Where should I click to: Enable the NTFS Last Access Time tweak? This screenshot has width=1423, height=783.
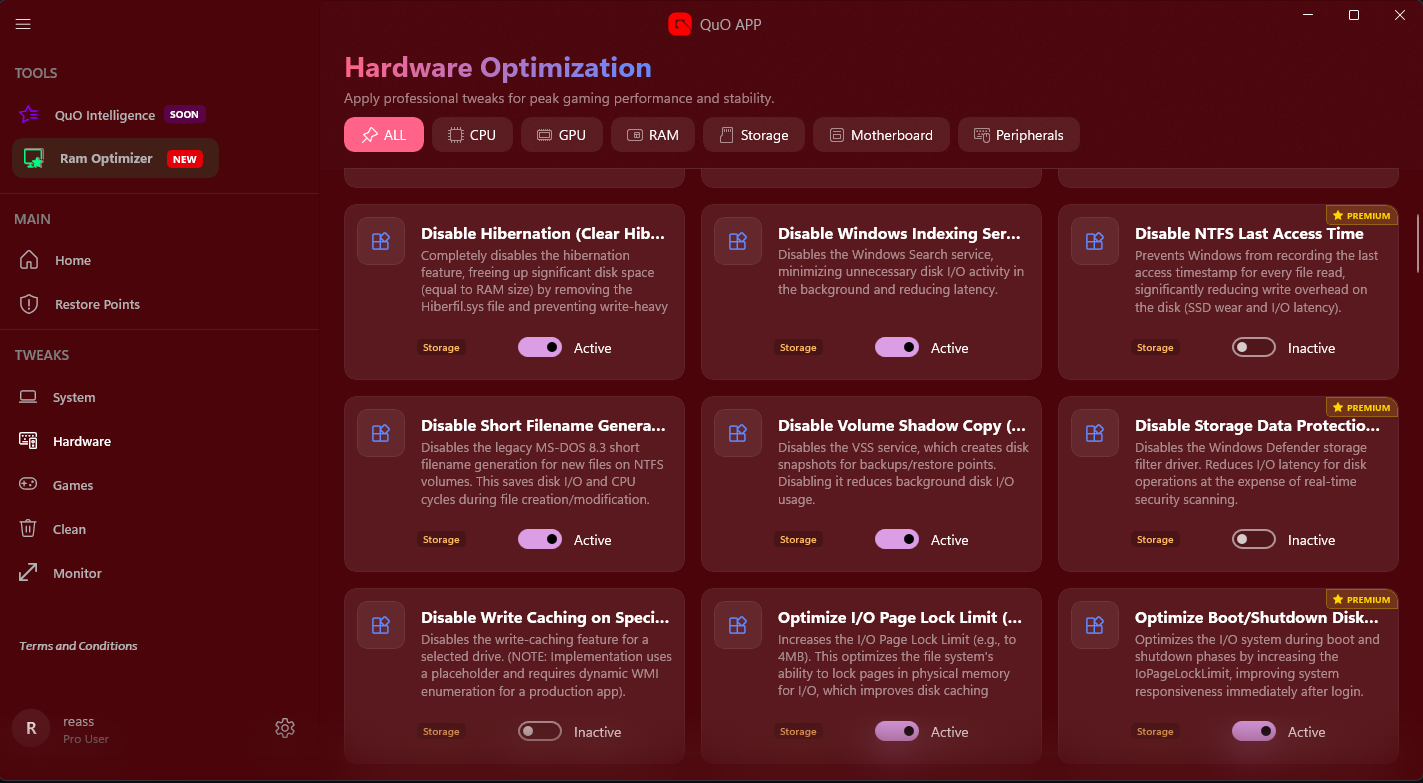[x=1254, y=347]
